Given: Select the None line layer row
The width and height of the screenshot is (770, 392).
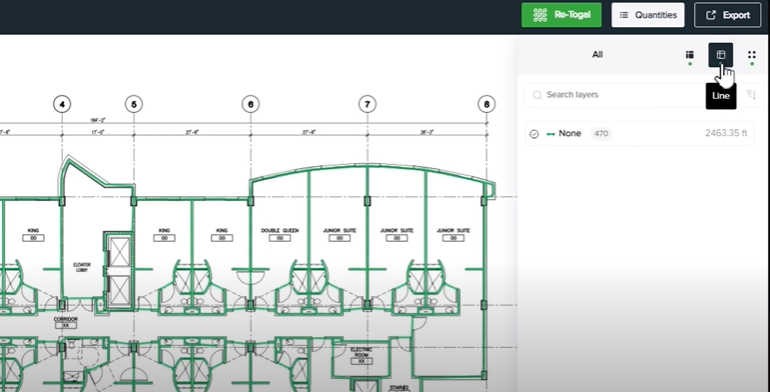Looking at the screenshot, I should [x=639, y=134].
